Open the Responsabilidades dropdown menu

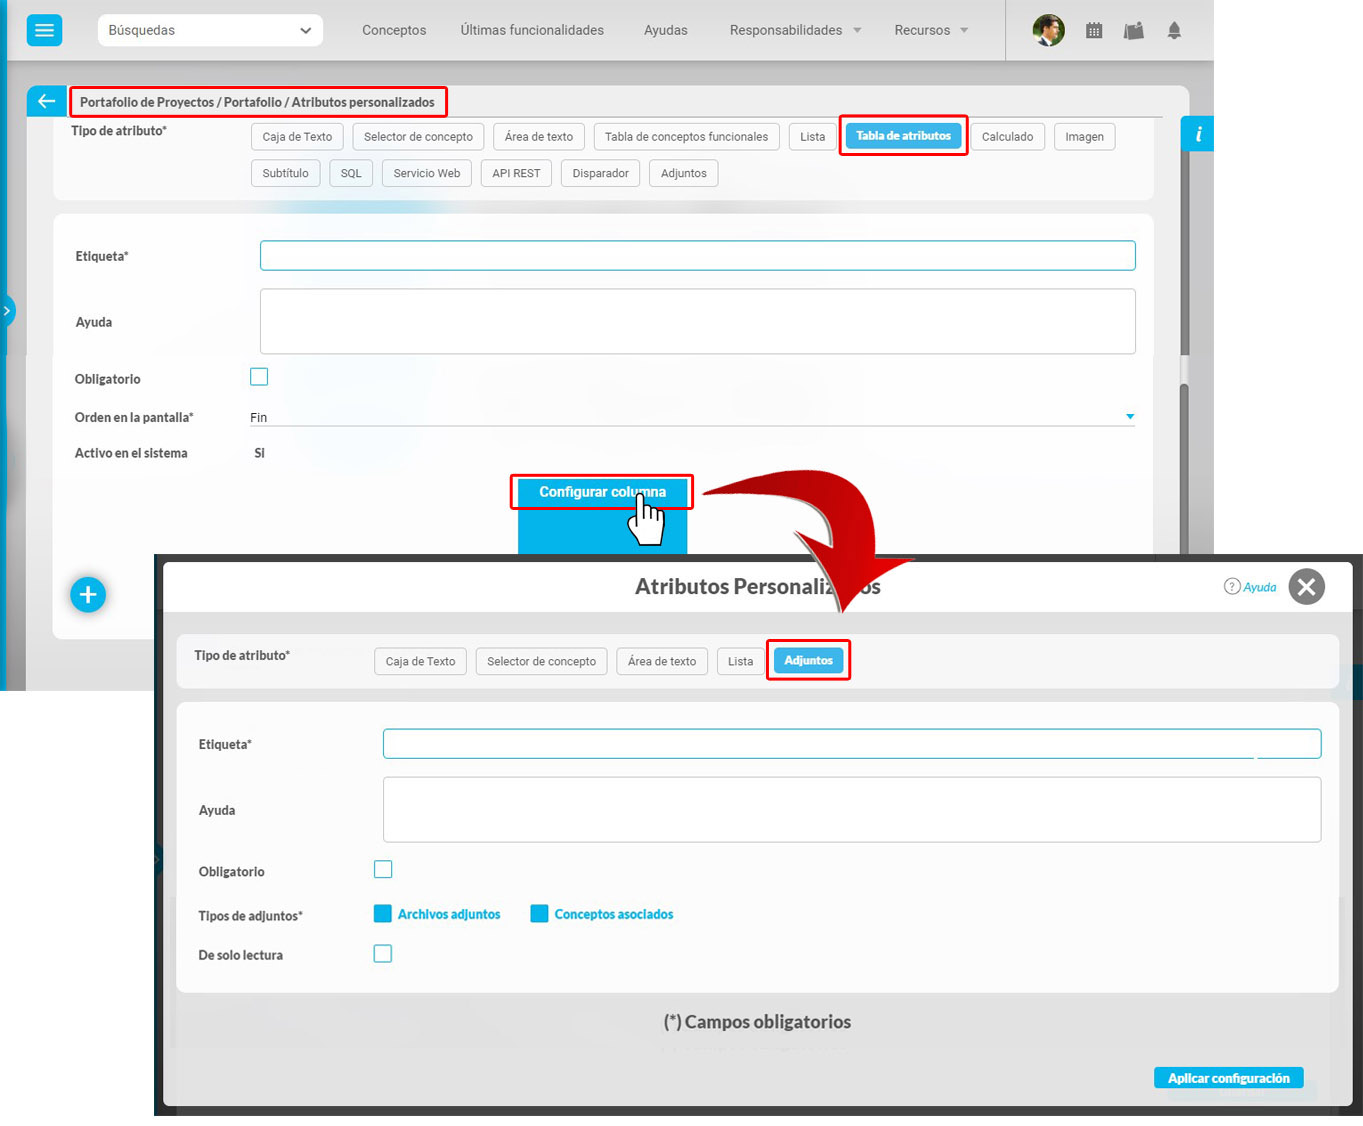tap(795, 30)
